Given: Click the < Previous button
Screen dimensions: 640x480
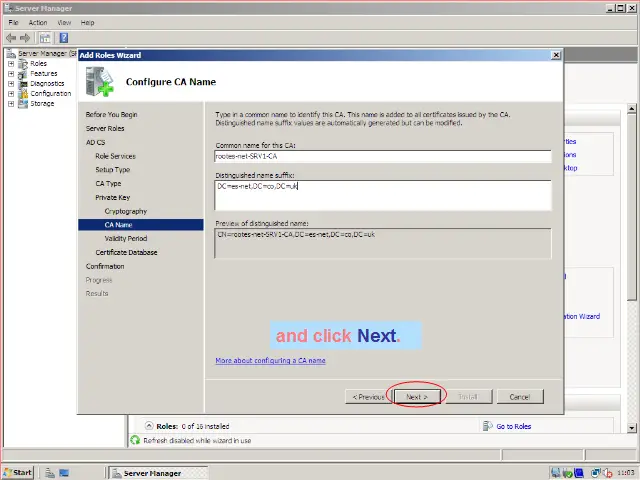Looking at the screenshot, I should (369, 397).
